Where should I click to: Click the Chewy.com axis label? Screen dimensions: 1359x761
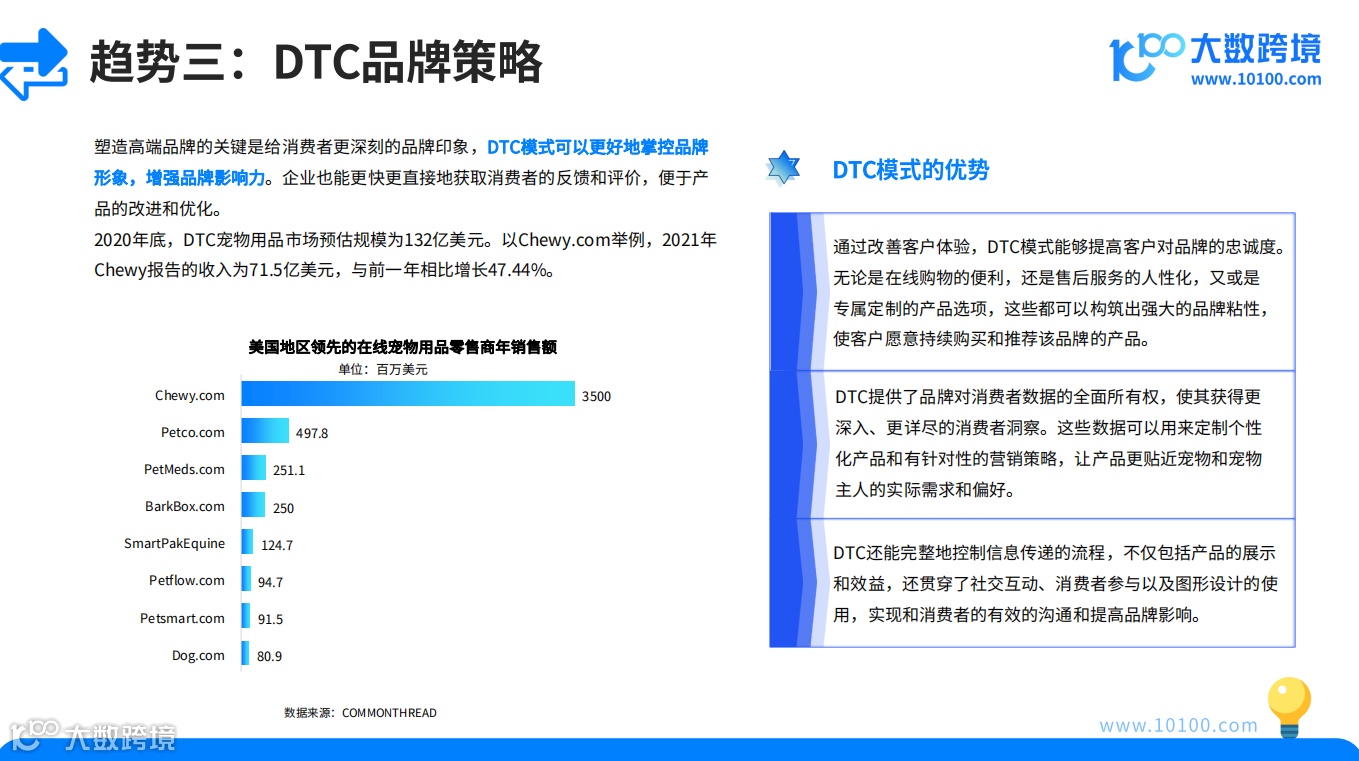click(190, 395)
